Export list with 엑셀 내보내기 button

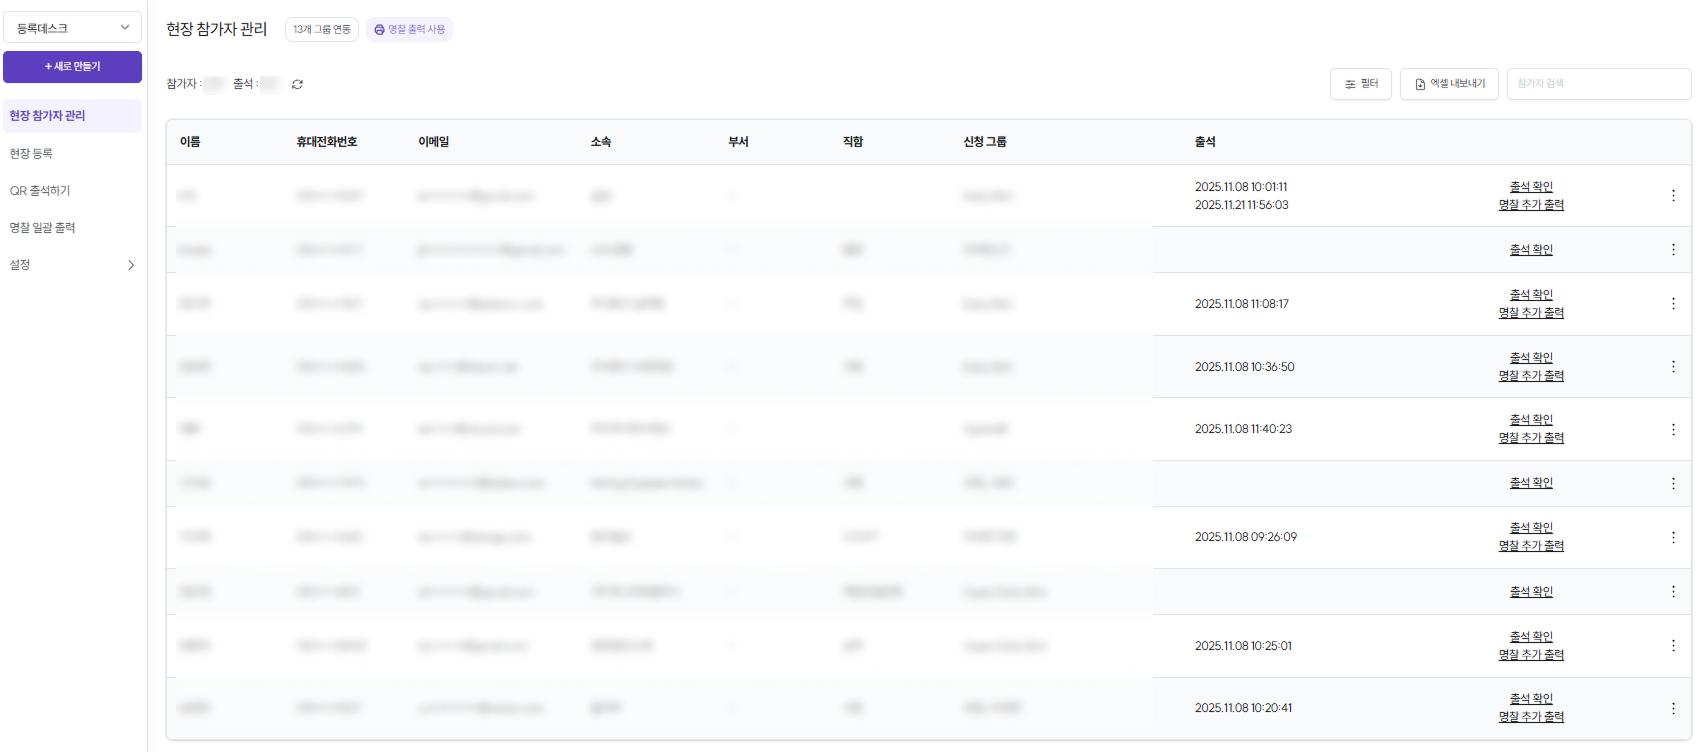pyautogui.click(x=1449, y=84)
